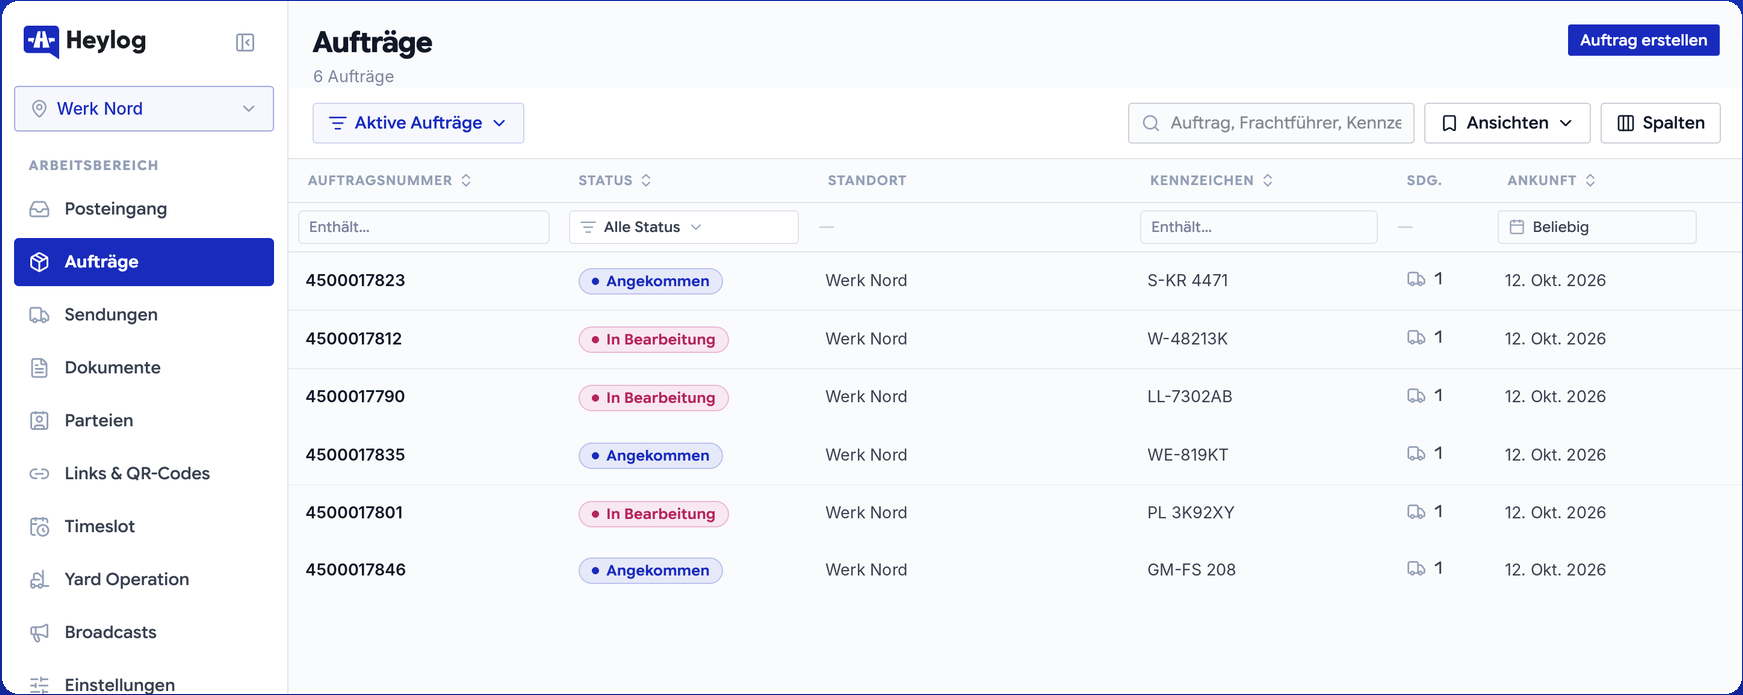Focus the order search field

click(x=1271, y=123)
